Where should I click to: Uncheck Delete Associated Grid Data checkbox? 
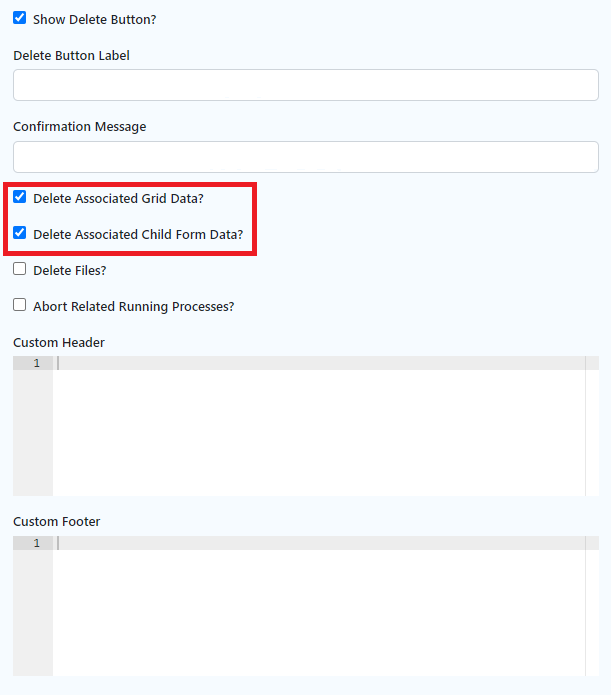coord(20,198)
